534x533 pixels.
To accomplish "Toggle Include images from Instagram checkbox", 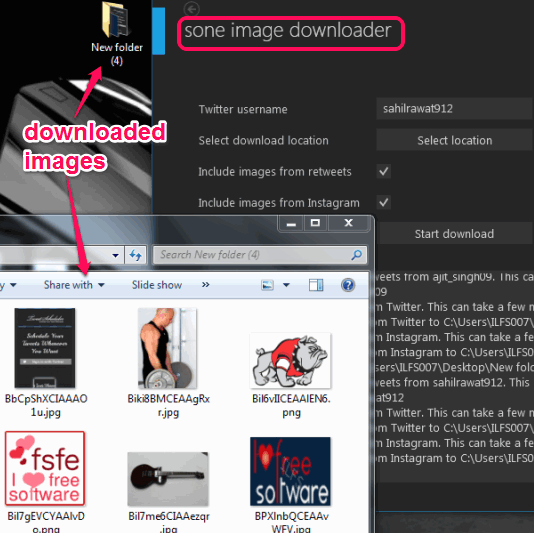I will (384, 202).
